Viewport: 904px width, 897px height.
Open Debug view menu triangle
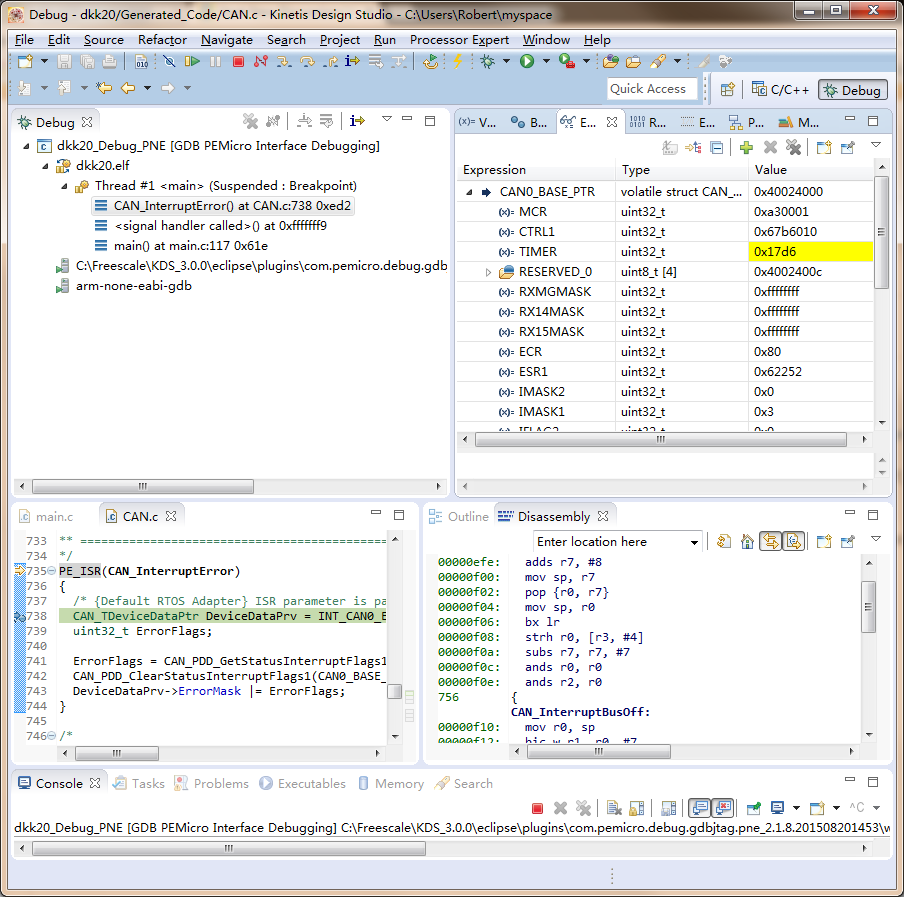[x=387, y=119]
